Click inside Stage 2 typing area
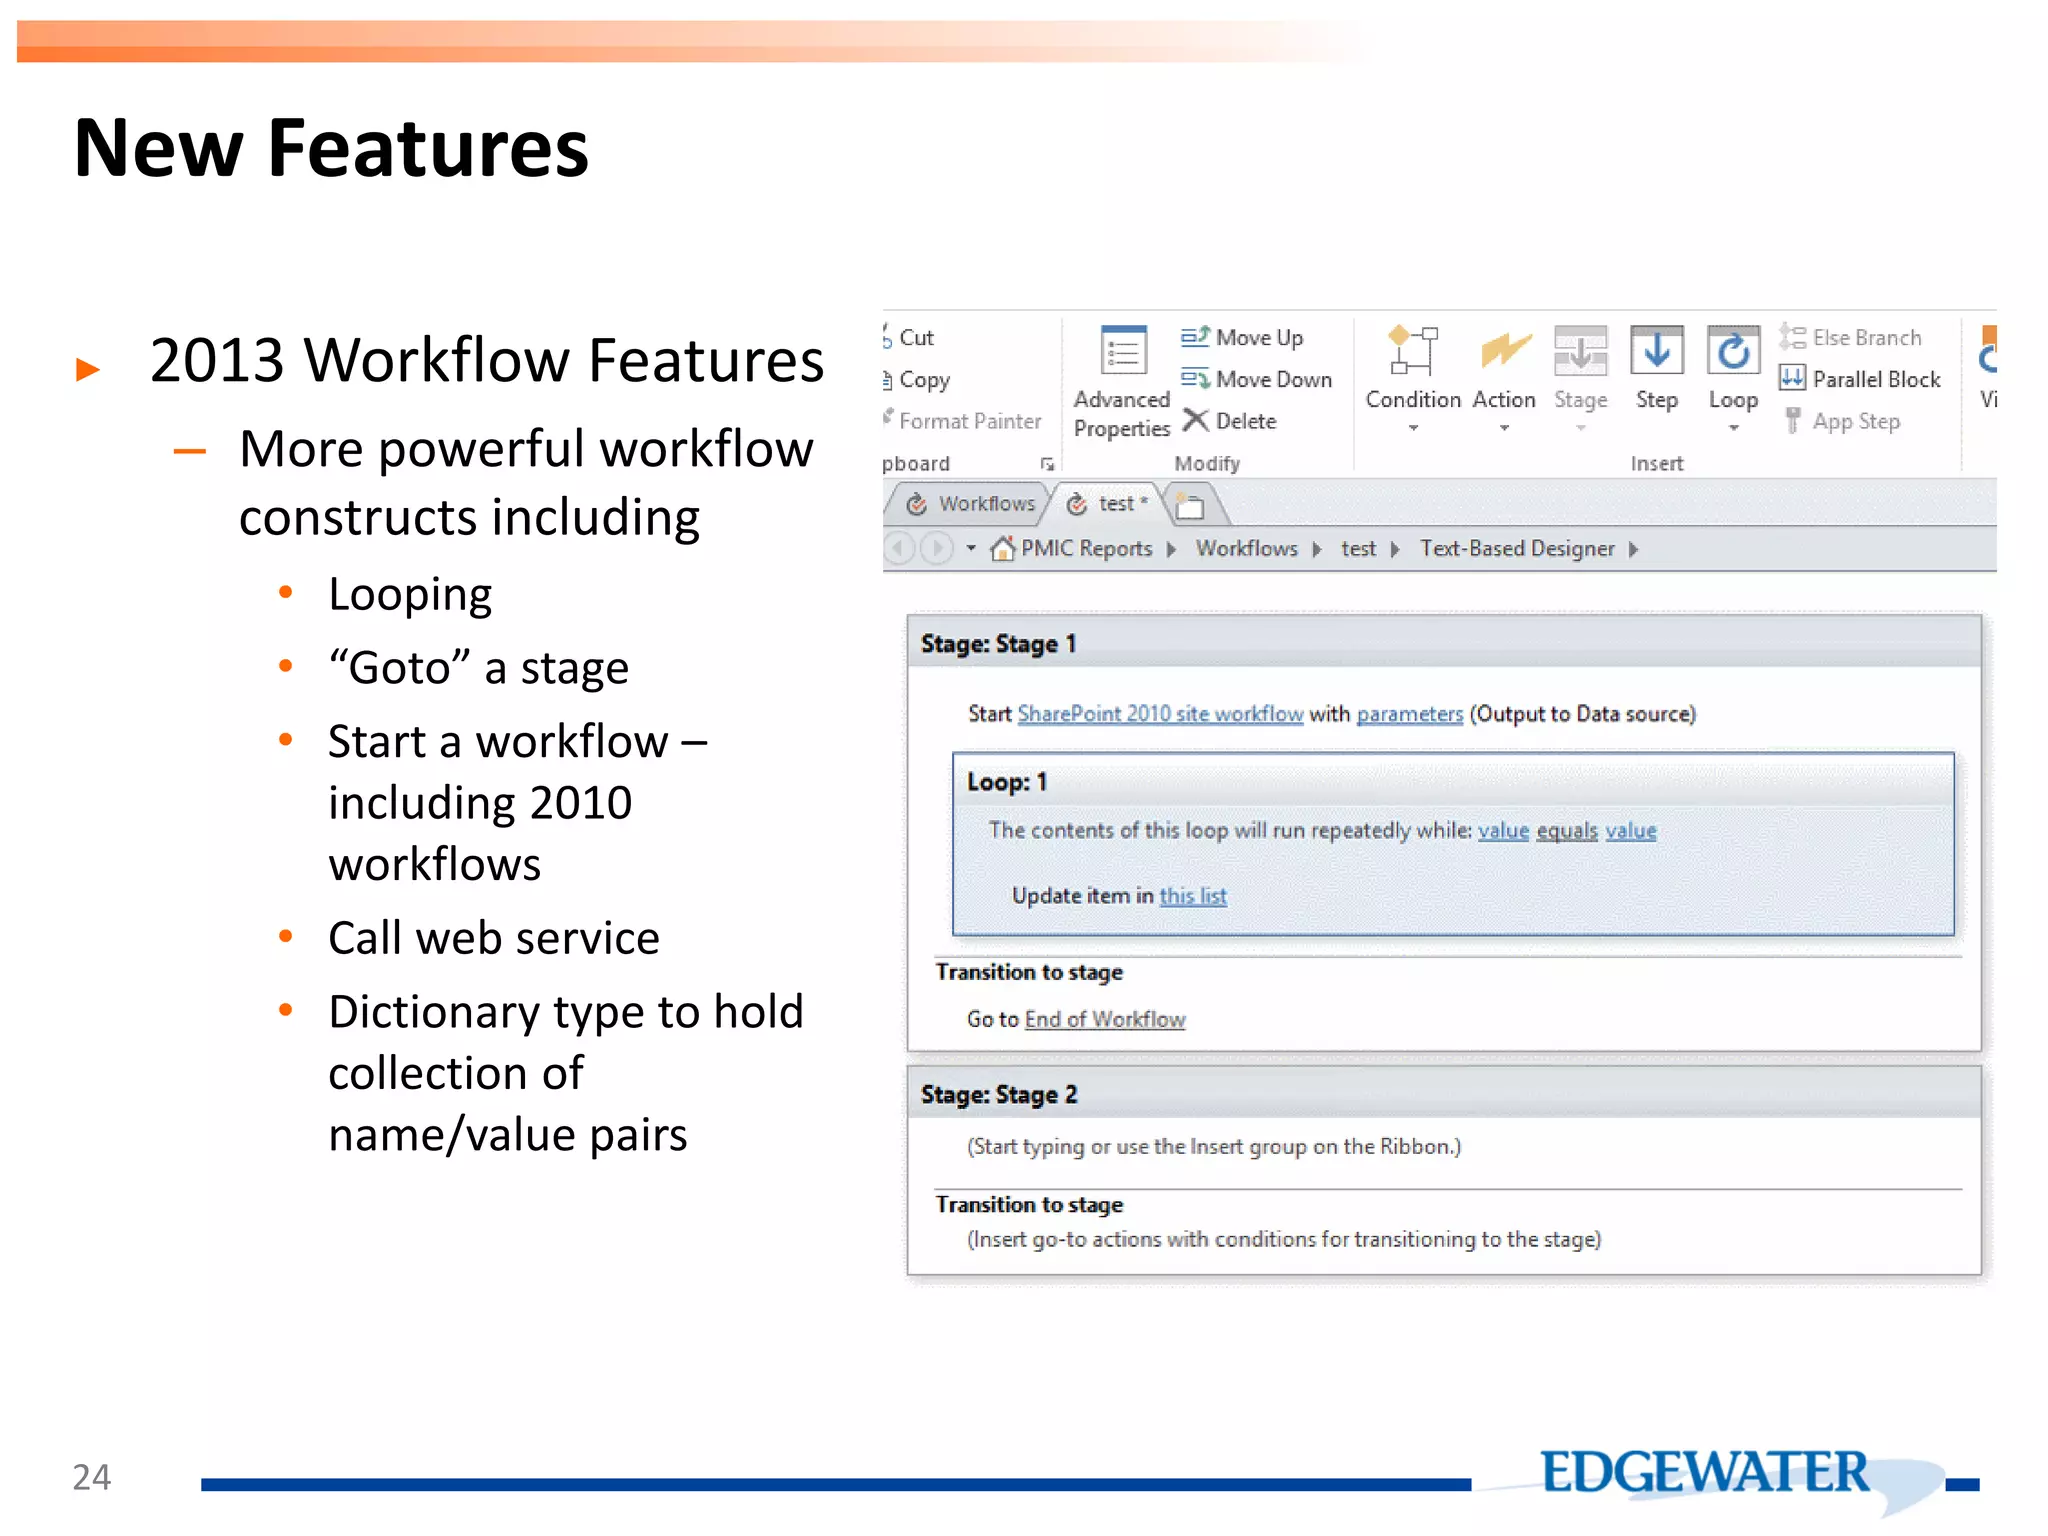The image size is (2048, 1536). 1213,1147
